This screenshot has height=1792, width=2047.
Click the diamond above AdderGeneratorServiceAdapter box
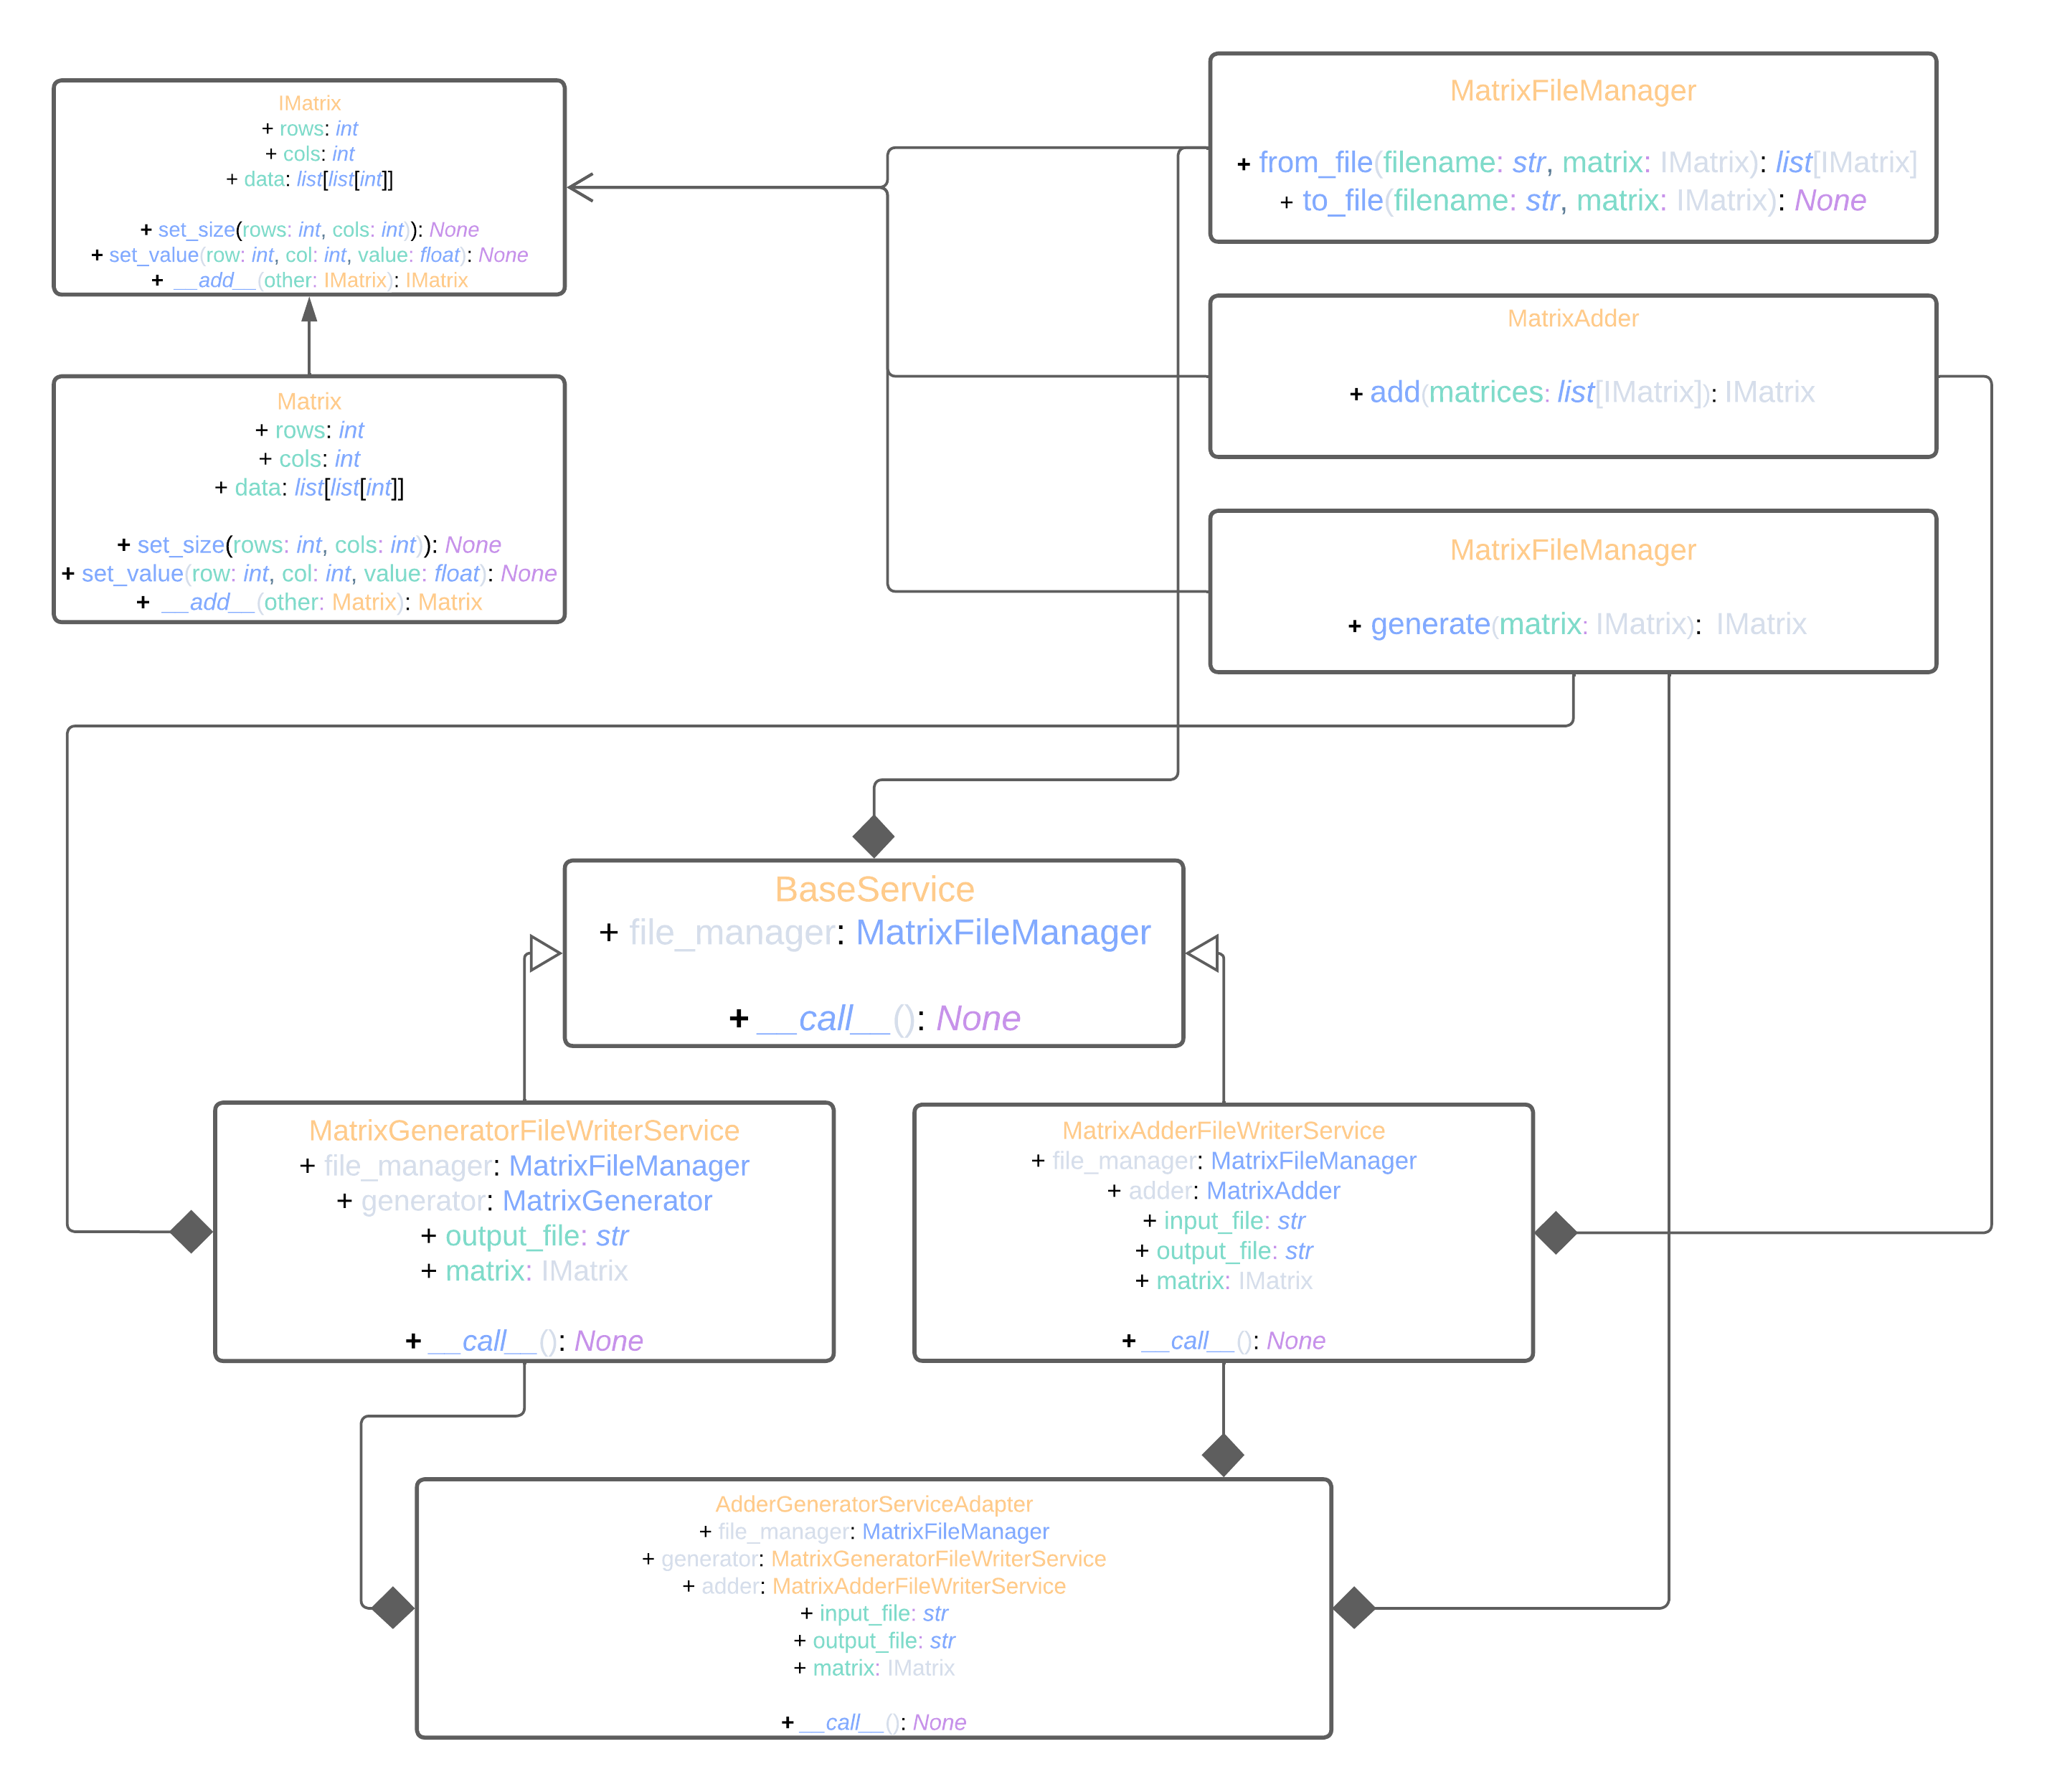point(1222,1455)
